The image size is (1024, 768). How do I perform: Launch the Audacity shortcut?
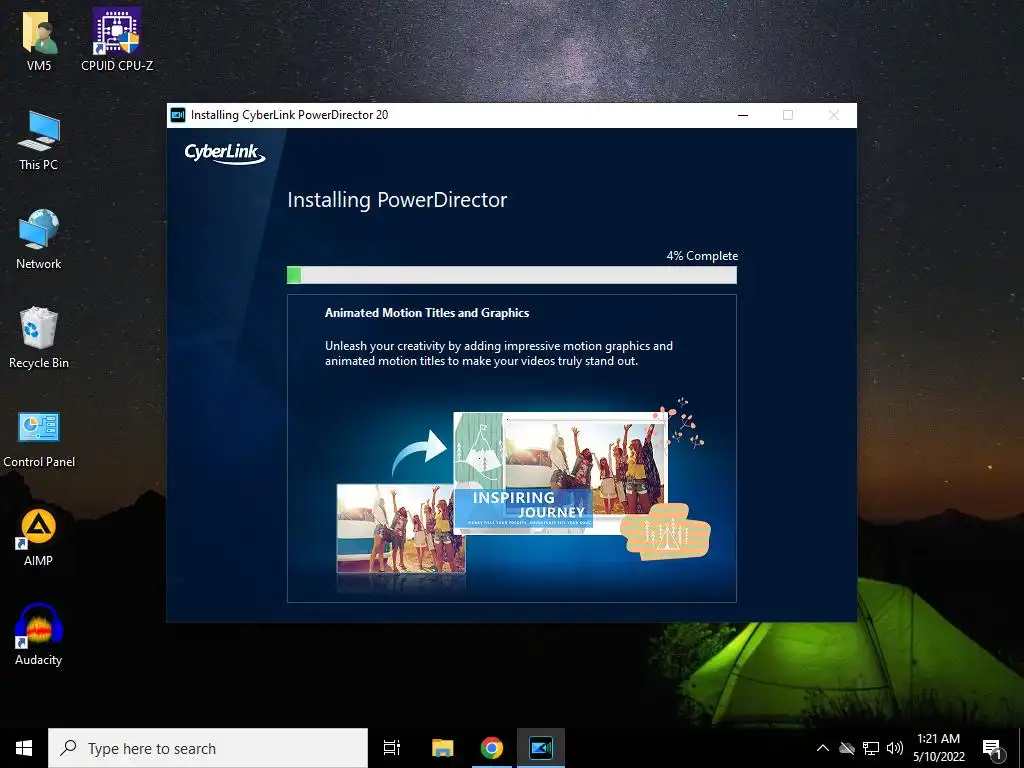(39, 635)
